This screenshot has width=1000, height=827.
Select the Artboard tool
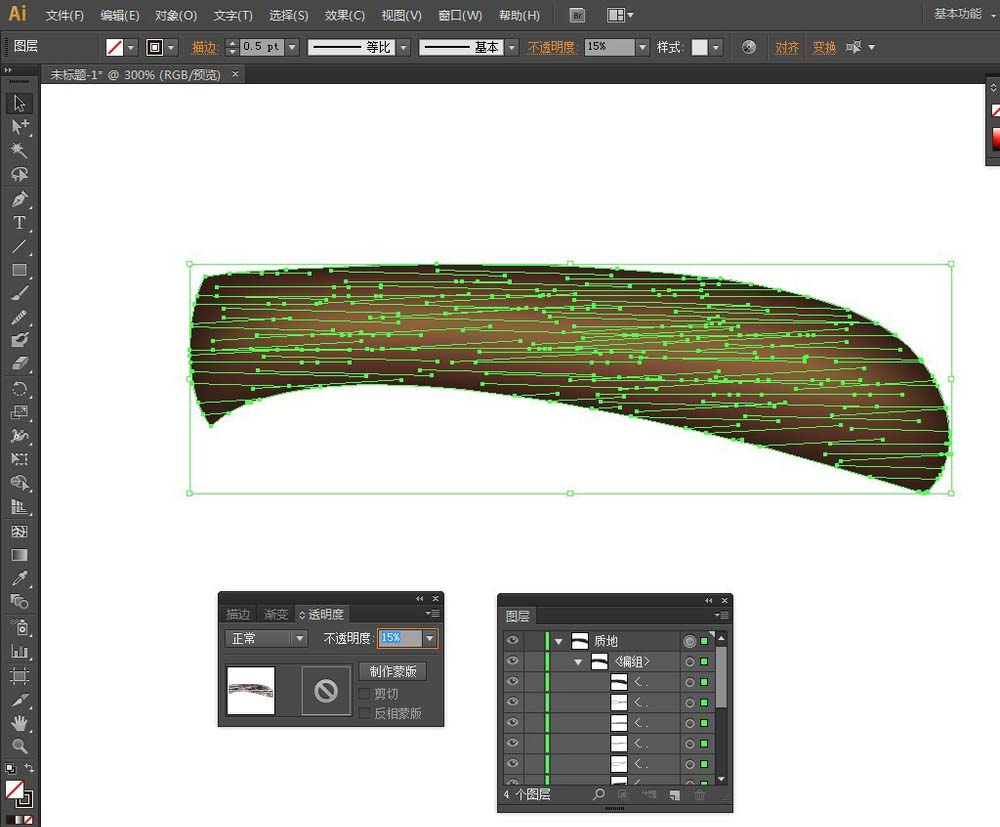tap(19, 675)
